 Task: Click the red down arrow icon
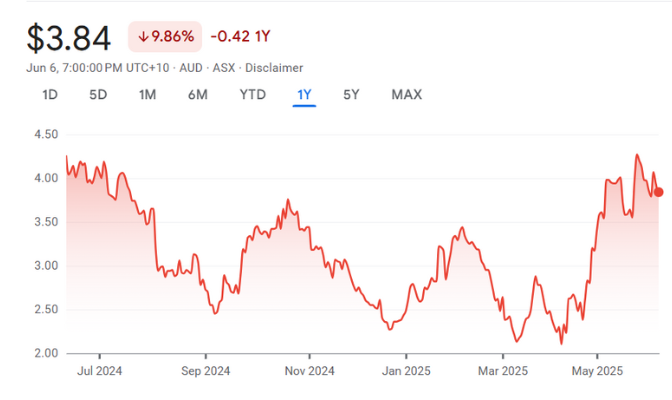tap(143, 37)
